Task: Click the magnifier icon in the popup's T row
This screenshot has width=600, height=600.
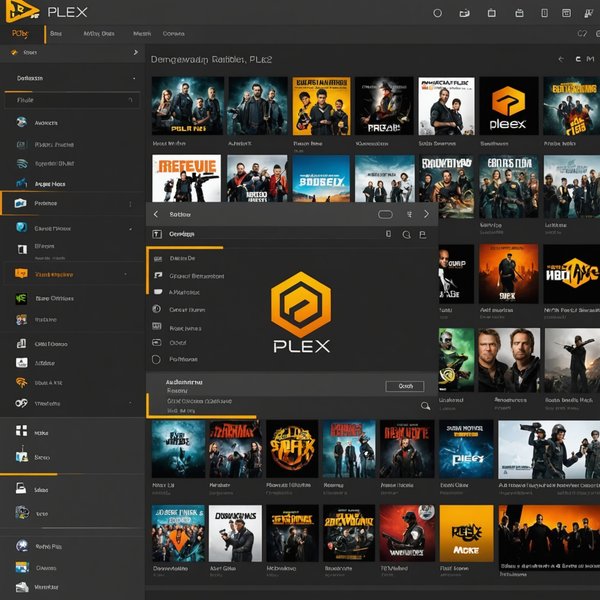Action: coord(406,235)
